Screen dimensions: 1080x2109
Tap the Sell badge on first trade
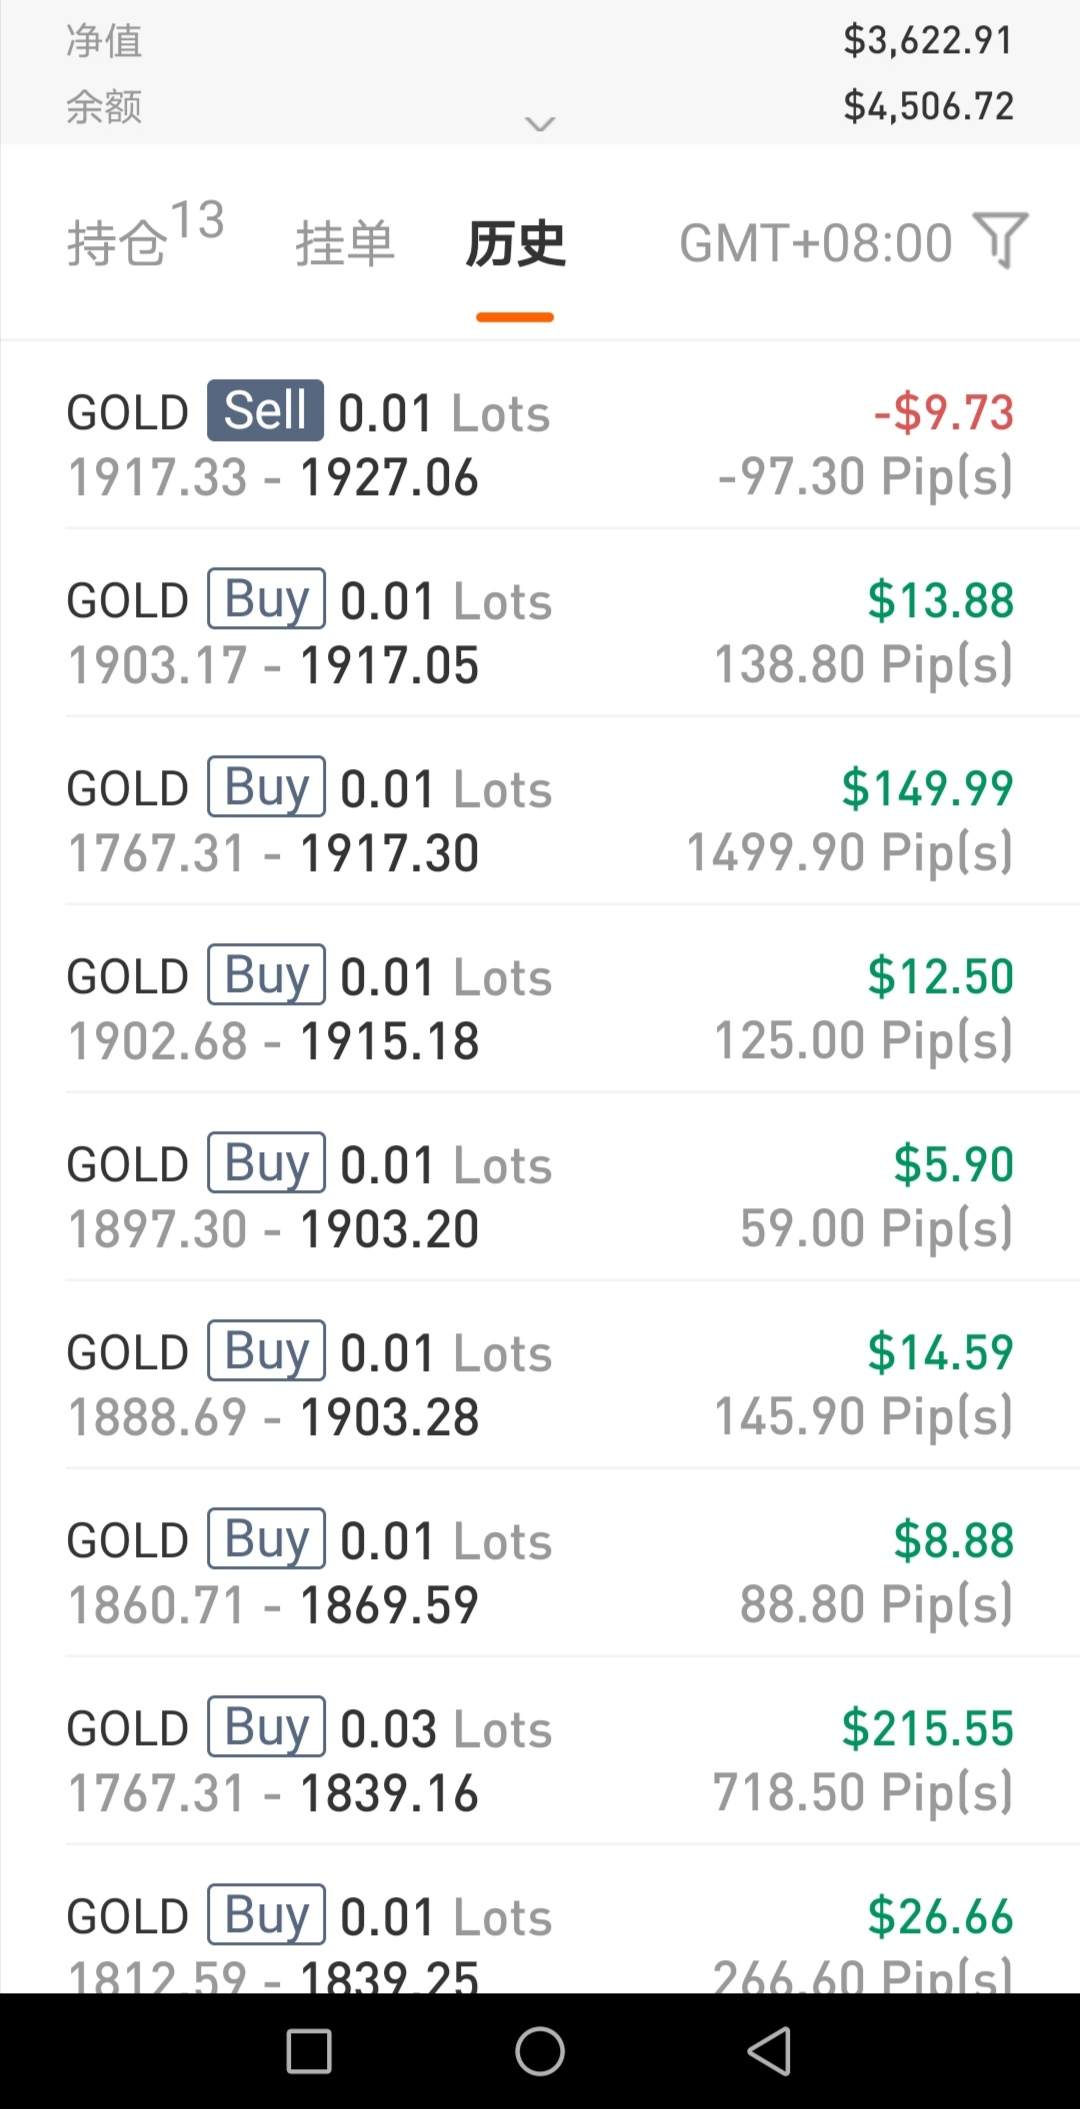tap(265, 410)
